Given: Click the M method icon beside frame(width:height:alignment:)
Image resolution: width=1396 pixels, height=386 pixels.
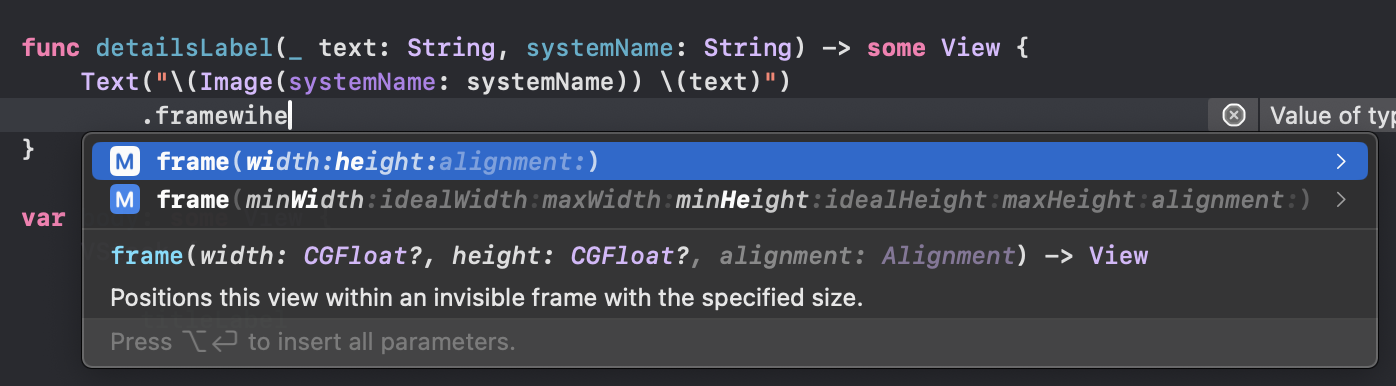Looking at the screenshot, I should (x=125, y=161).
